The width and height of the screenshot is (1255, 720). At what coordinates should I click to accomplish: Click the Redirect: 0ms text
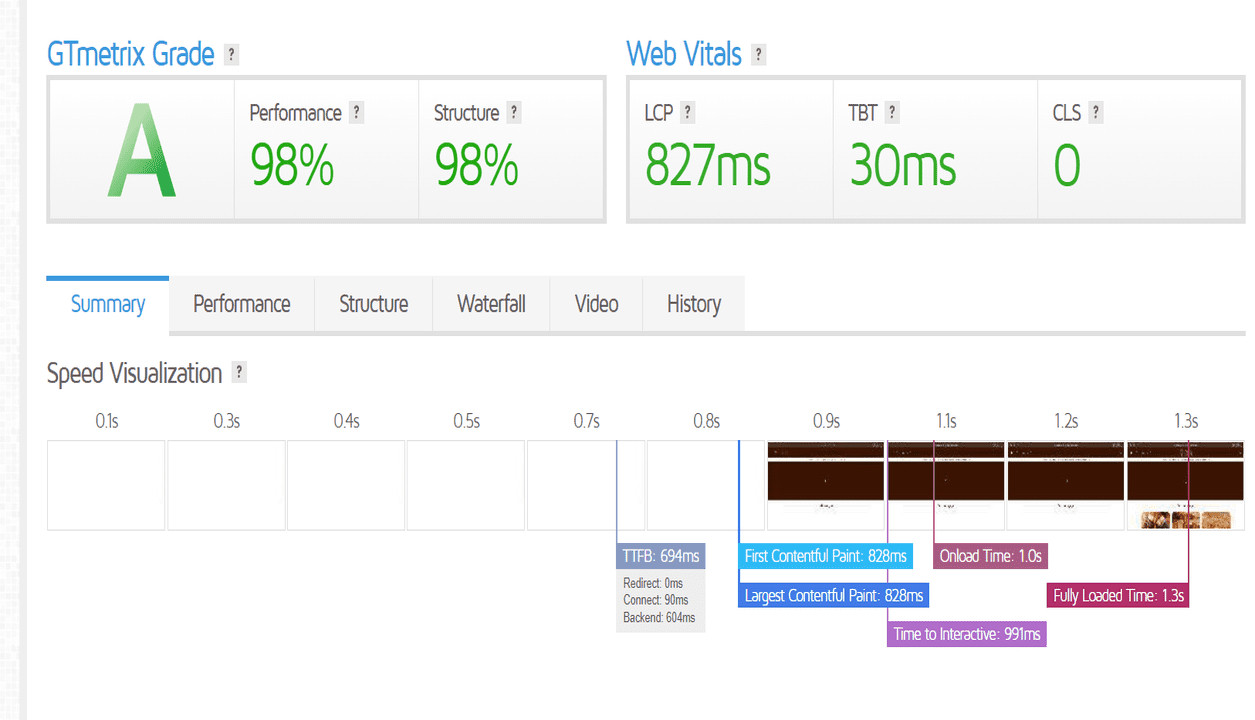653,583
